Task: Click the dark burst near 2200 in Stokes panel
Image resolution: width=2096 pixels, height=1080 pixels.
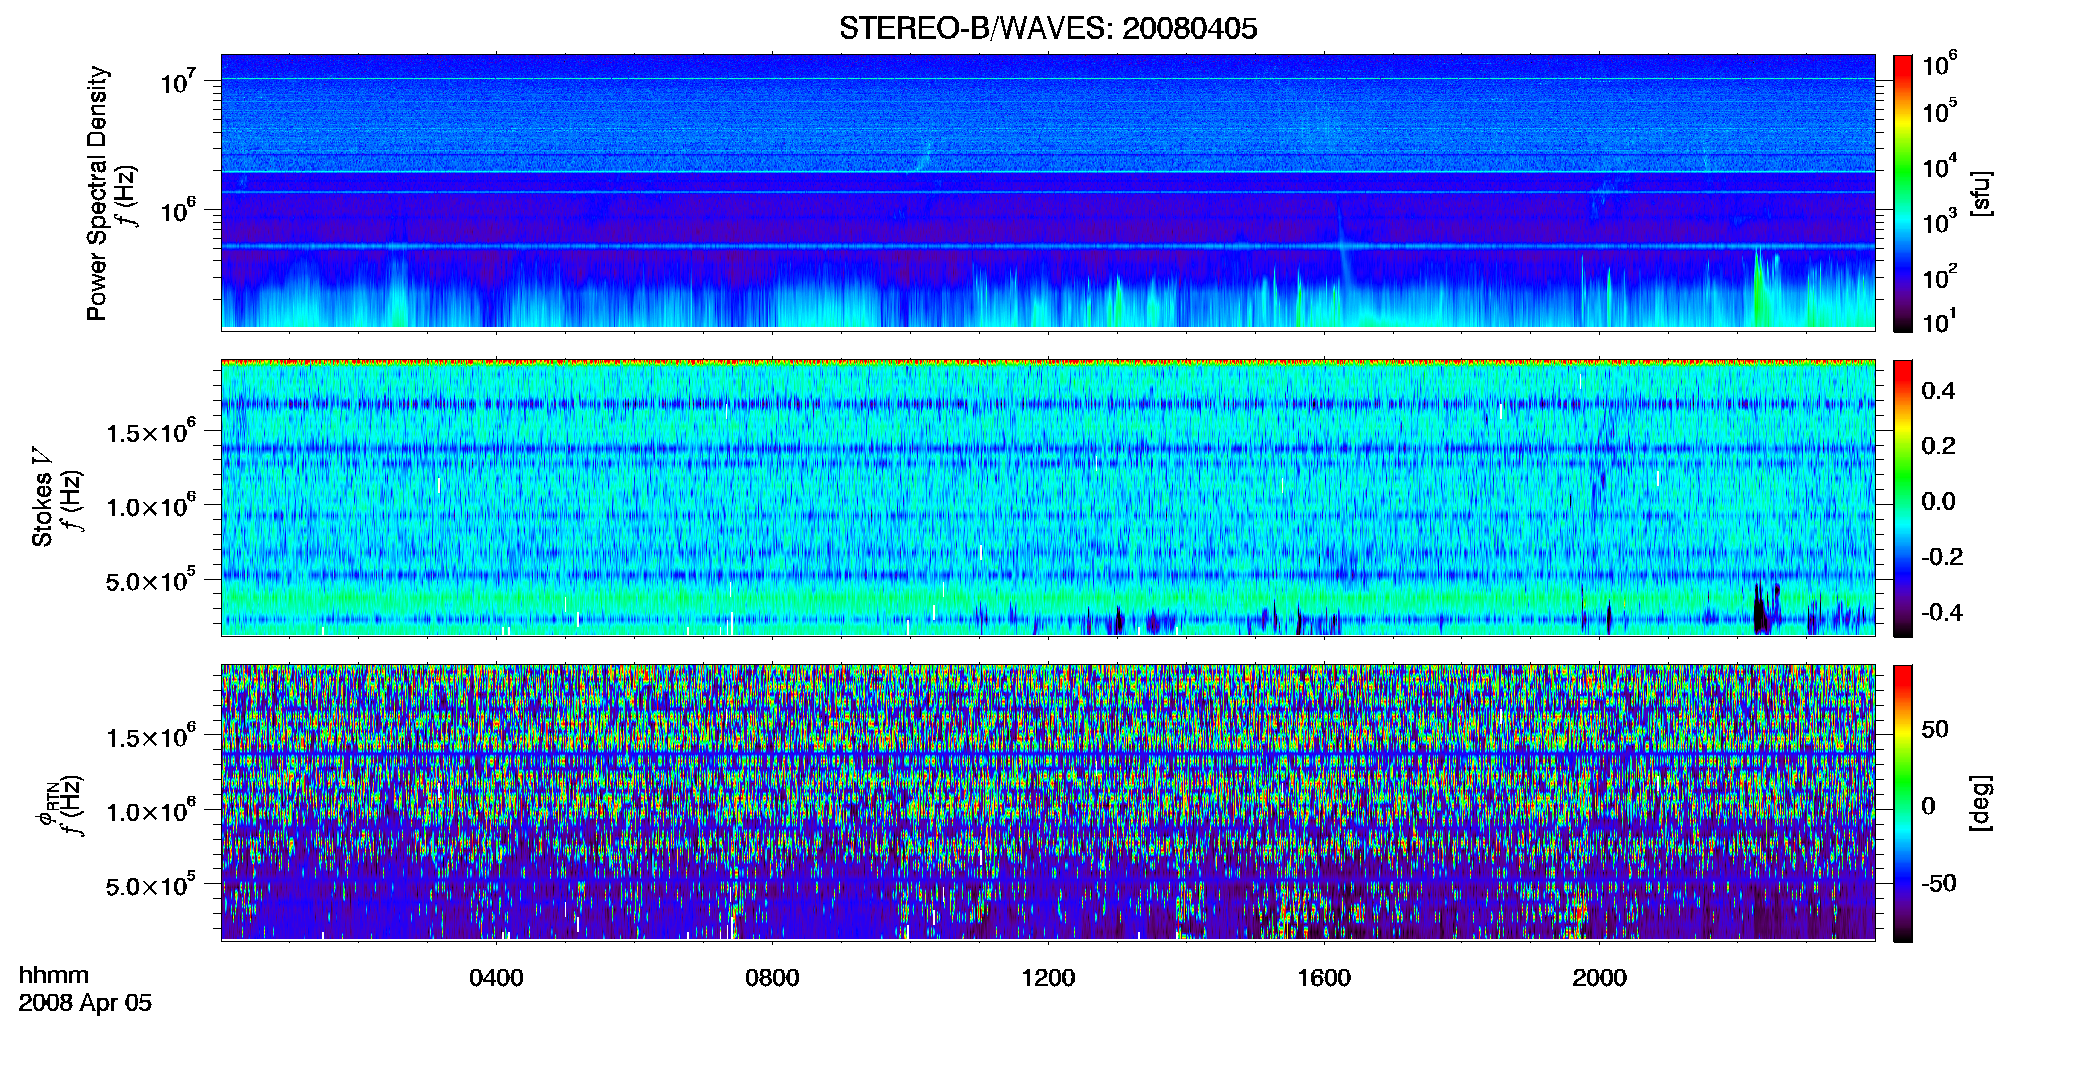Action: tap(1761, 609)
